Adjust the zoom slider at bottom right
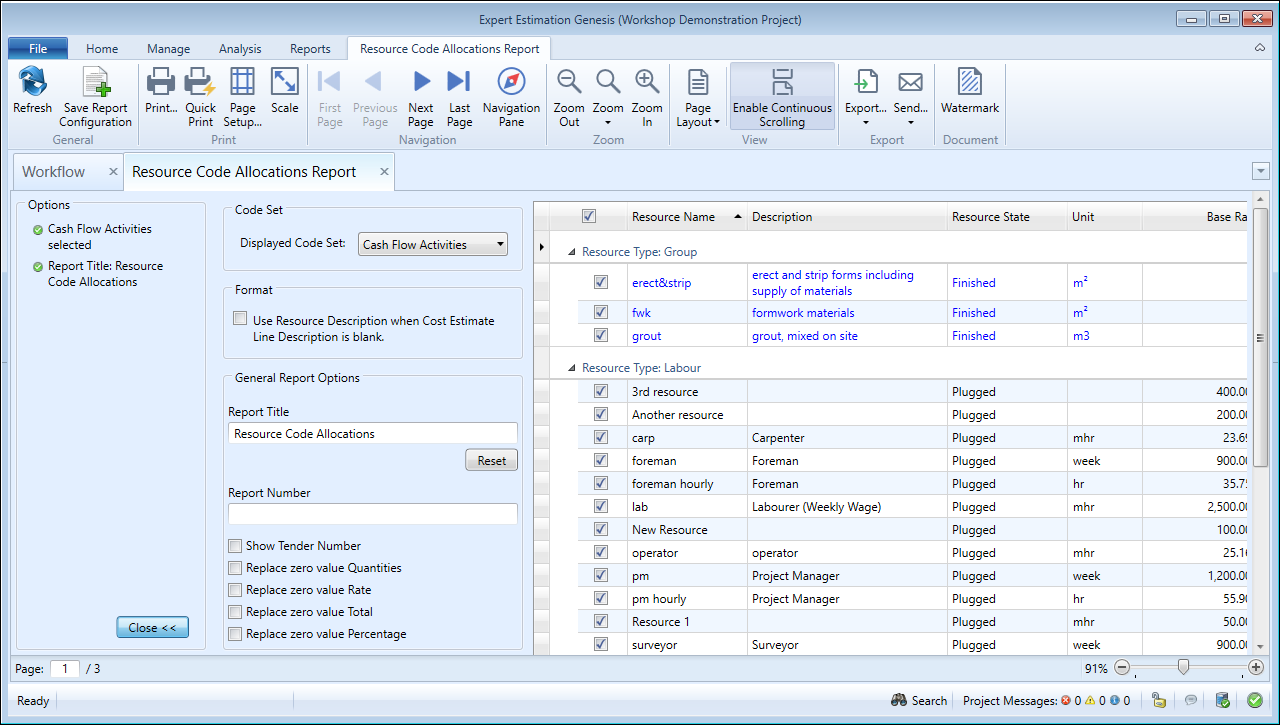This screenshot has width=1280, height=725. 1183,667
